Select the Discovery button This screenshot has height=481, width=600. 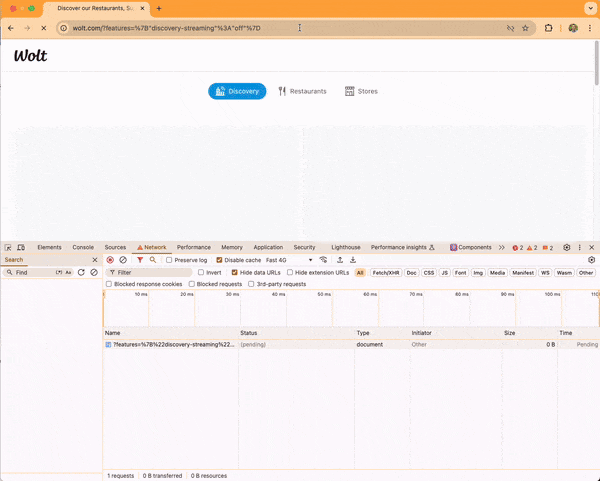click(x=237, y=91)
